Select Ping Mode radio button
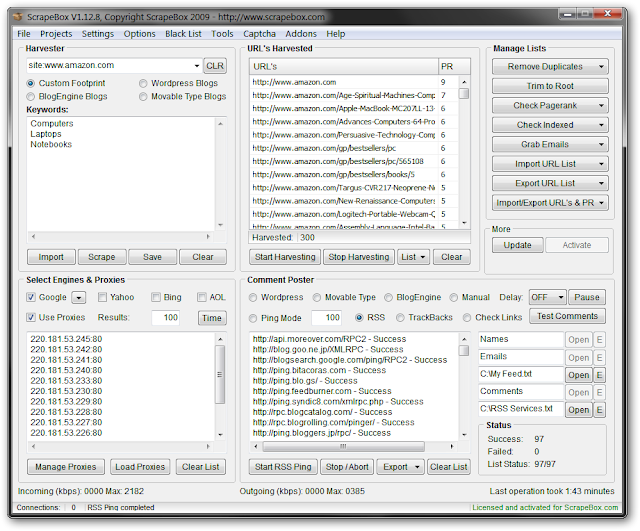 253,318
